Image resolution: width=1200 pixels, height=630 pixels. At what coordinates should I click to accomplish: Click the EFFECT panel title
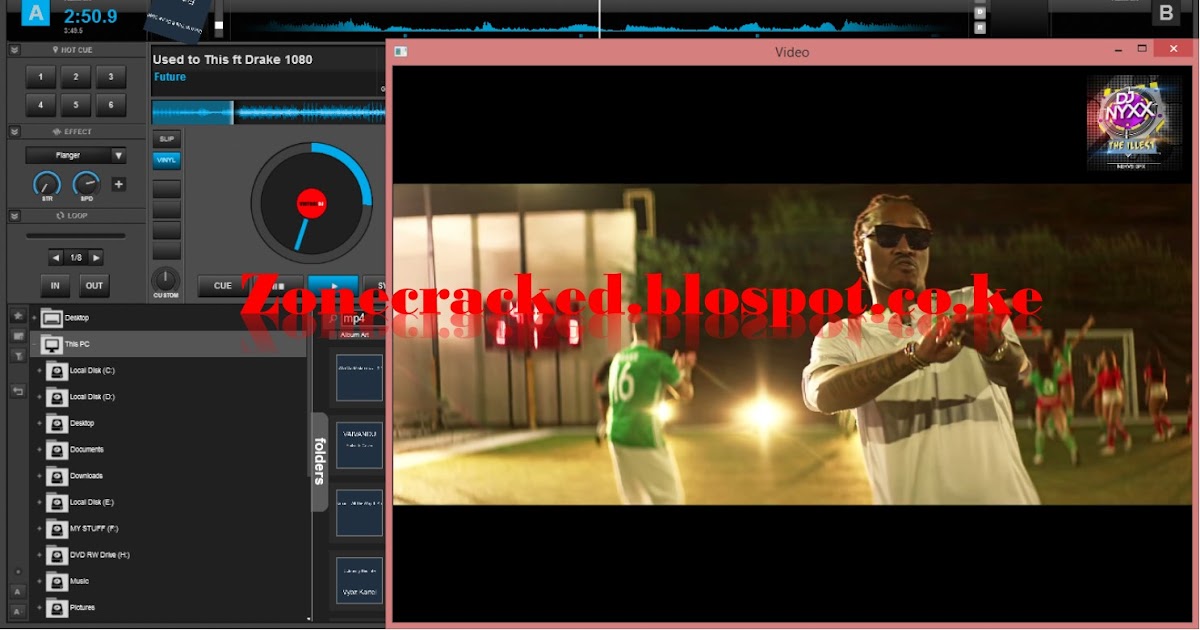pos(76,131)
